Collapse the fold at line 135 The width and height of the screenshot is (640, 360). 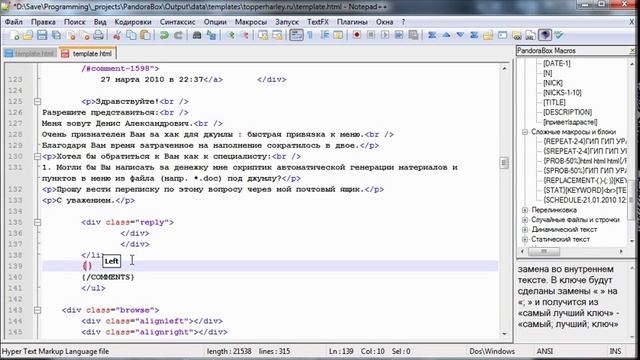(37, 222)
